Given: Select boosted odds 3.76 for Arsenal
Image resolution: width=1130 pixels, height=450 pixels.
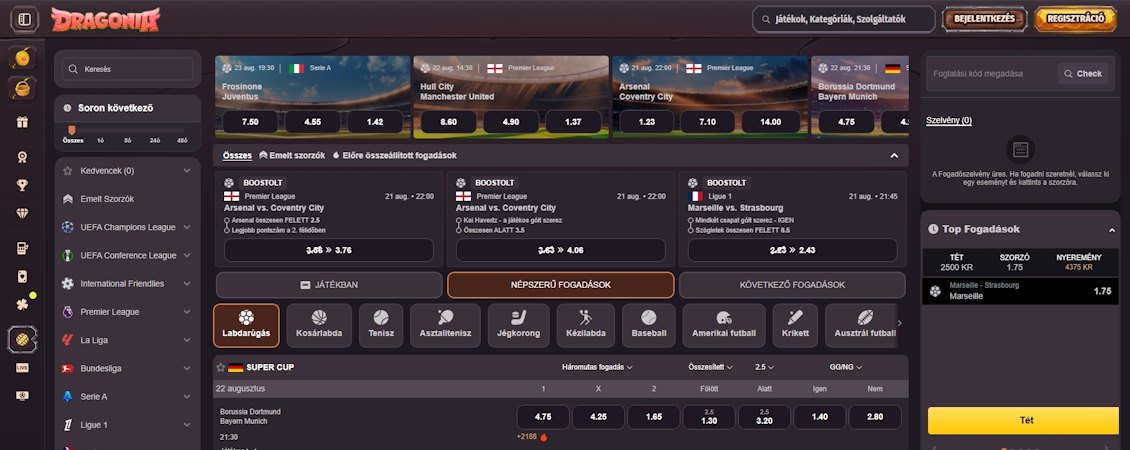Looking at the screenshot, I should pos(329,250).
